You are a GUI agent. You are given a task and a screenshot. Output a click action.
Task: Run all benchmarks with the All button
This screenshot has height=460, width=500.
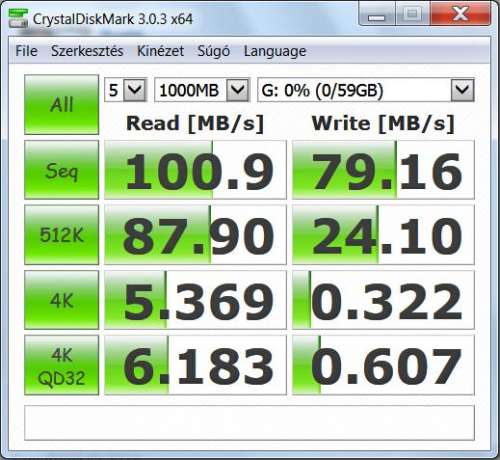pyautogui.click(x=62, y=104)
